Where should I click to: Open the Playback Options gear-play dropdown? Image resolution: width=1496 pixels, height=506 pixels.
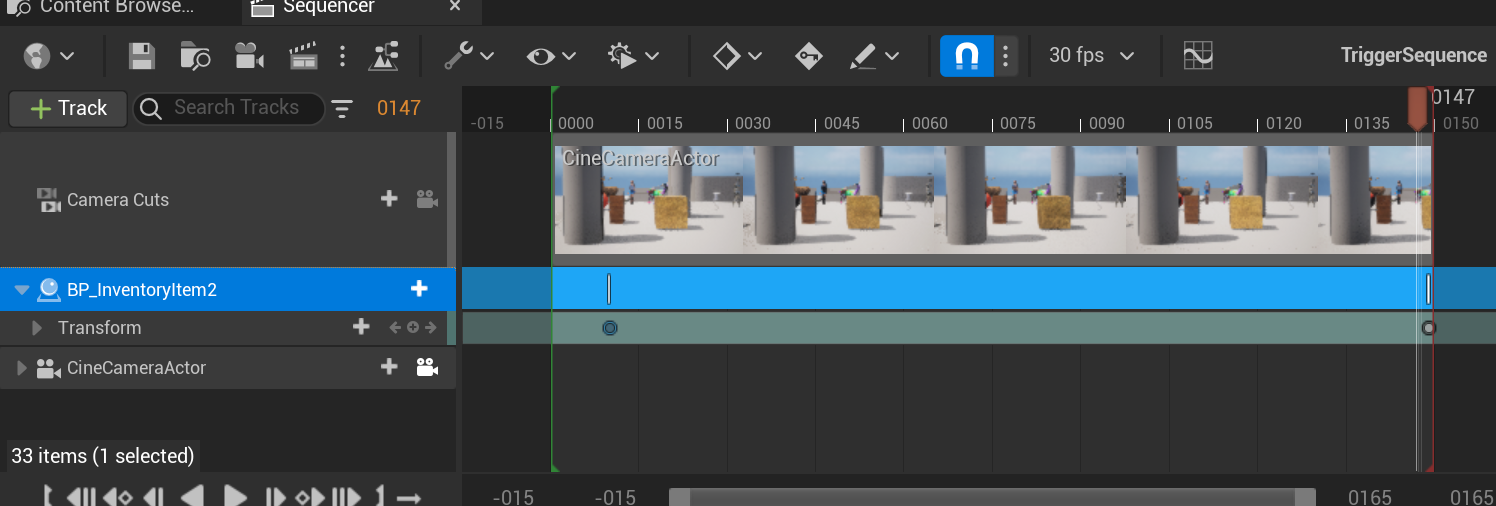pyautogui.click(x=635, y=56)
